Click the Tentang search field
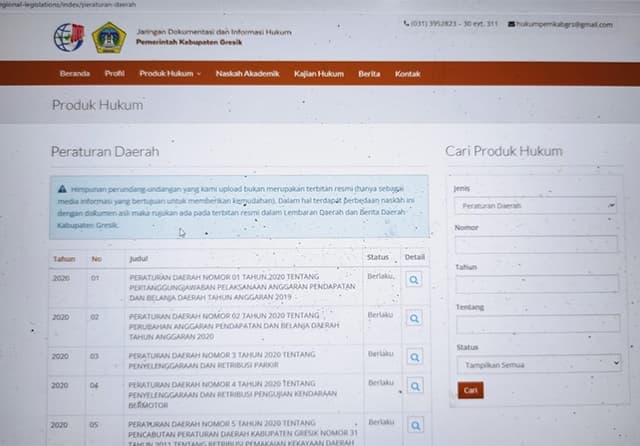This screenshot has width=640, height=446. pos(536,324)
